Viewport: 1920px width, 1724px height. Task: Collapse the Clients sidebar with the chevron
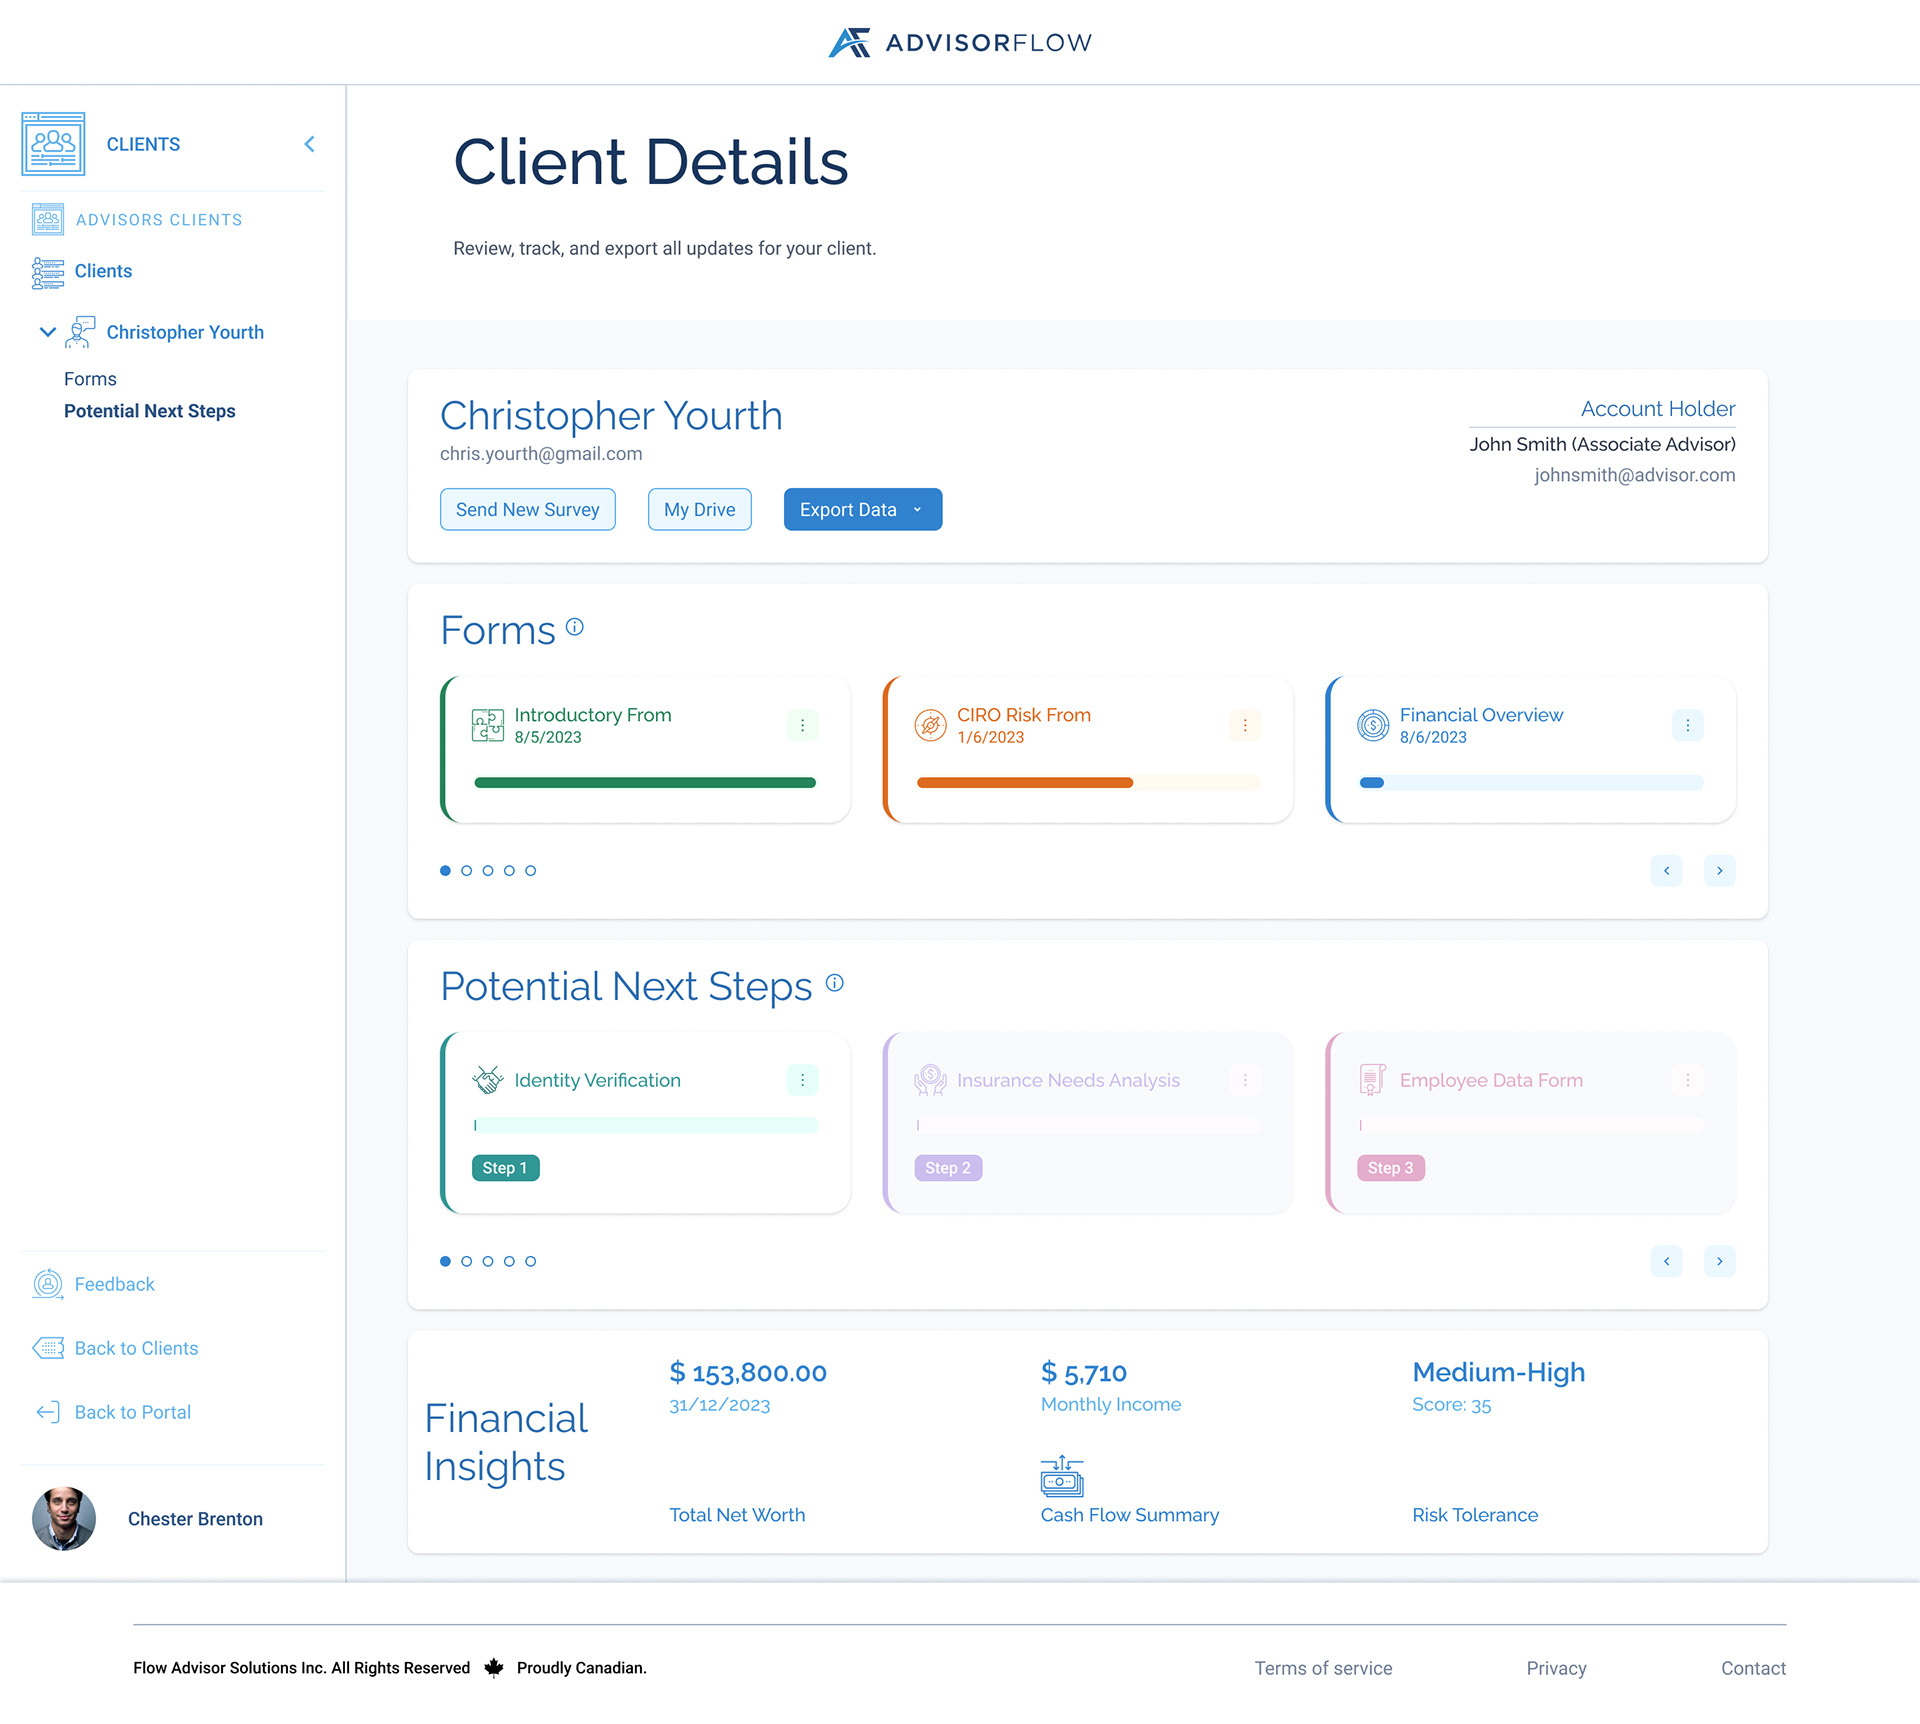click(308, 143)
